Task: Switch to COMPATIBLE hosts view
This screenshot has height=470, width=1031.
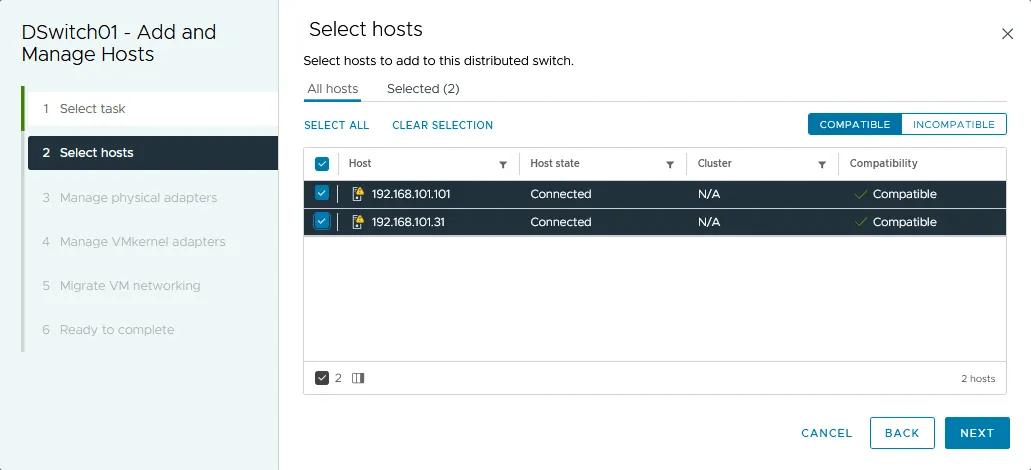Action: tap(855, 124)
